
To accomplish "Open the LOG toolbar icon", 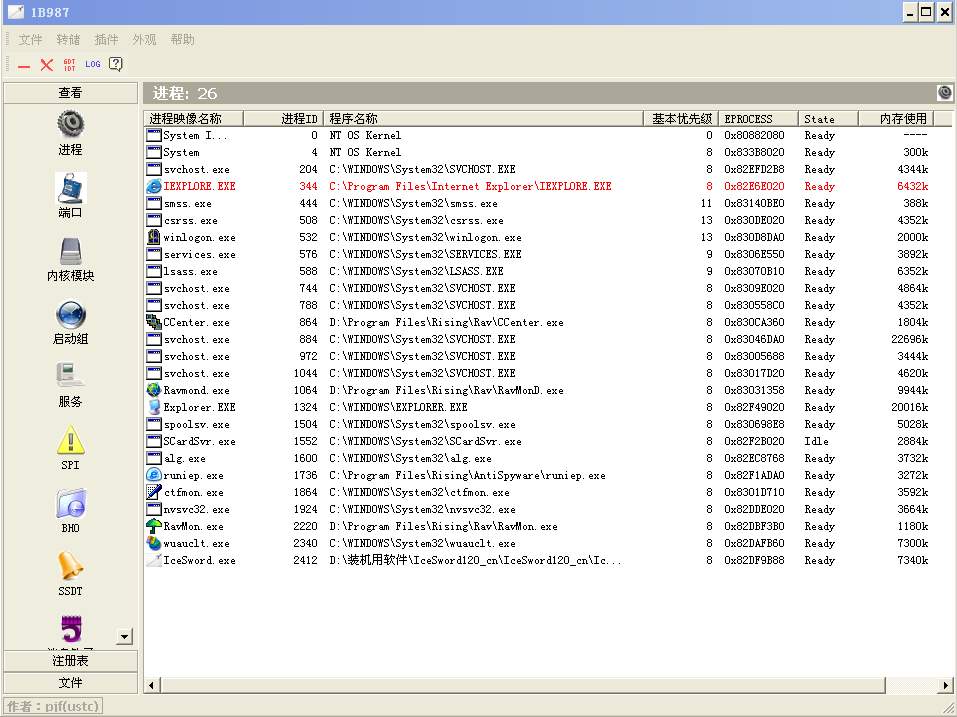I will (x=93, y=64).
